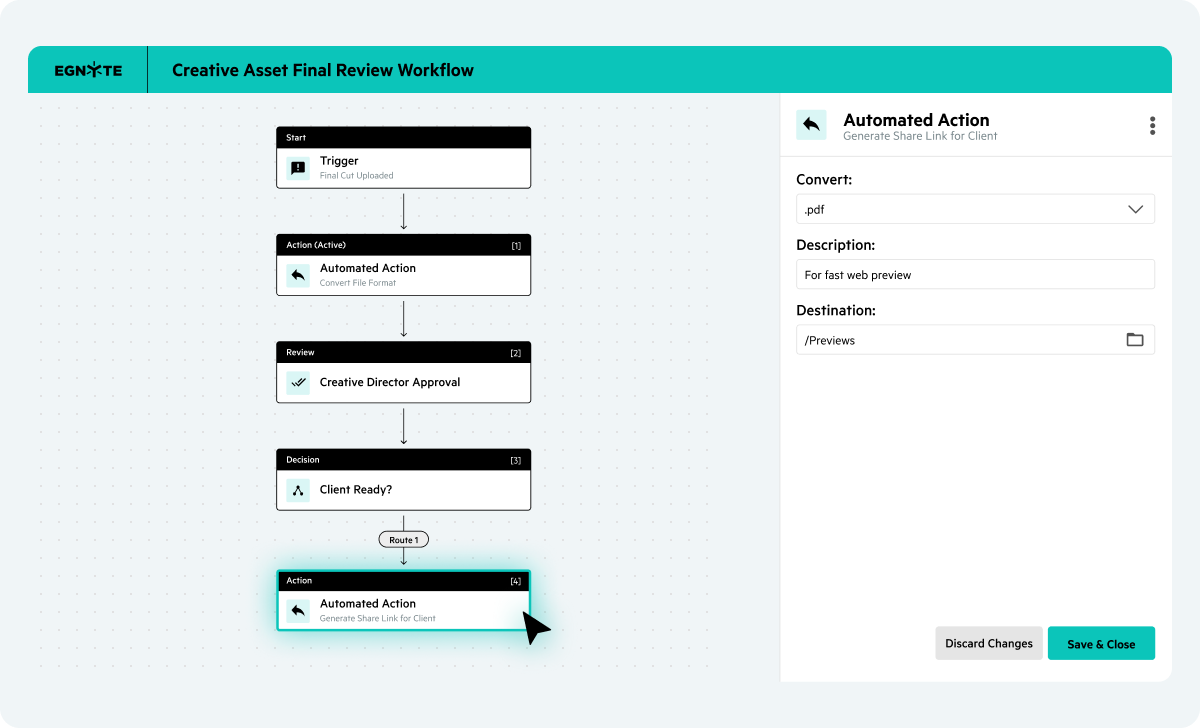Open the three-dot options menu in panel
This screenshot has width=1200, height=728.
coord(1152,125)
